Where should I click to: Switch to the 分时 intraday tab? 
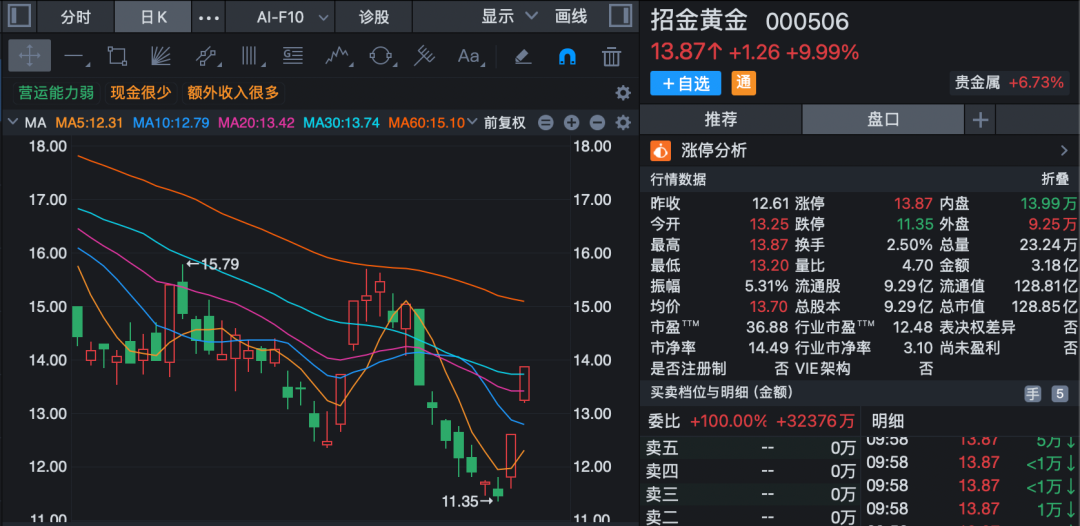[x=76, y=17]
